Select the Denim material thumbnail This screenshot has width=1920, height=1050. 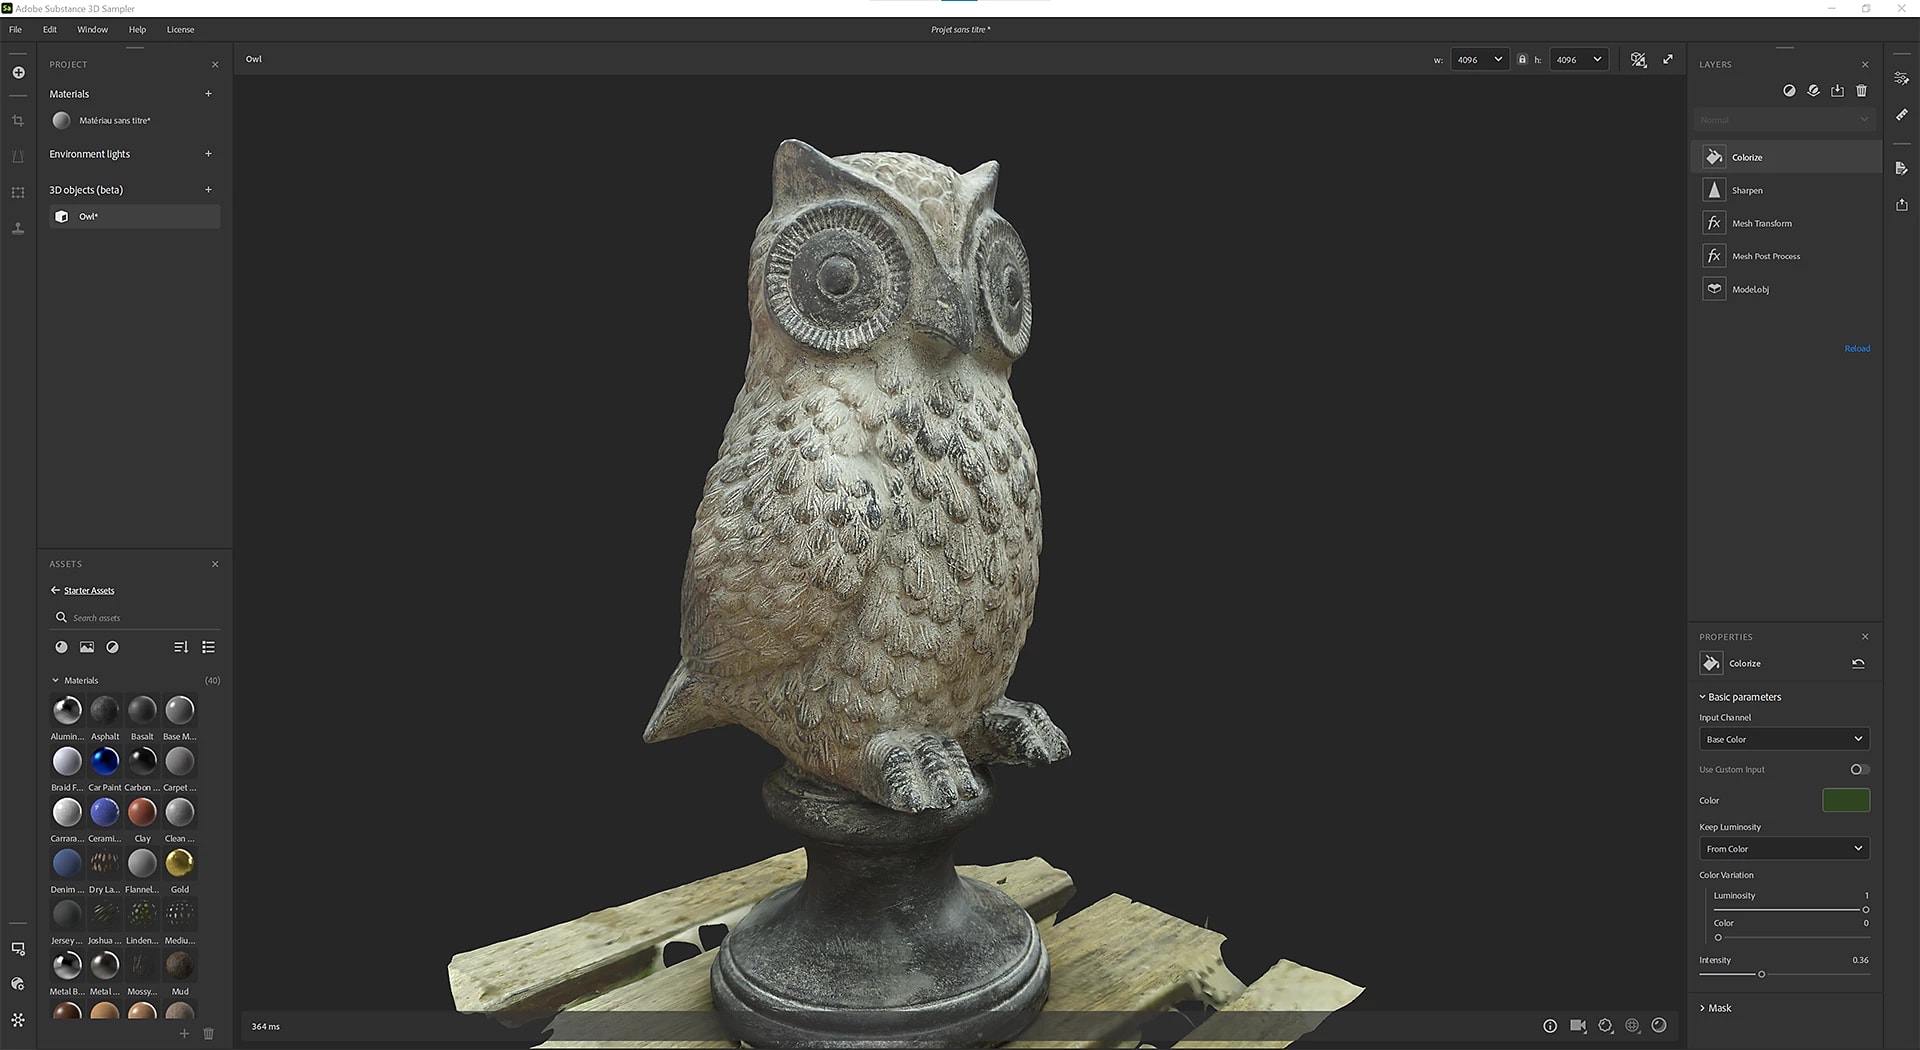click(x=67, y=862)
